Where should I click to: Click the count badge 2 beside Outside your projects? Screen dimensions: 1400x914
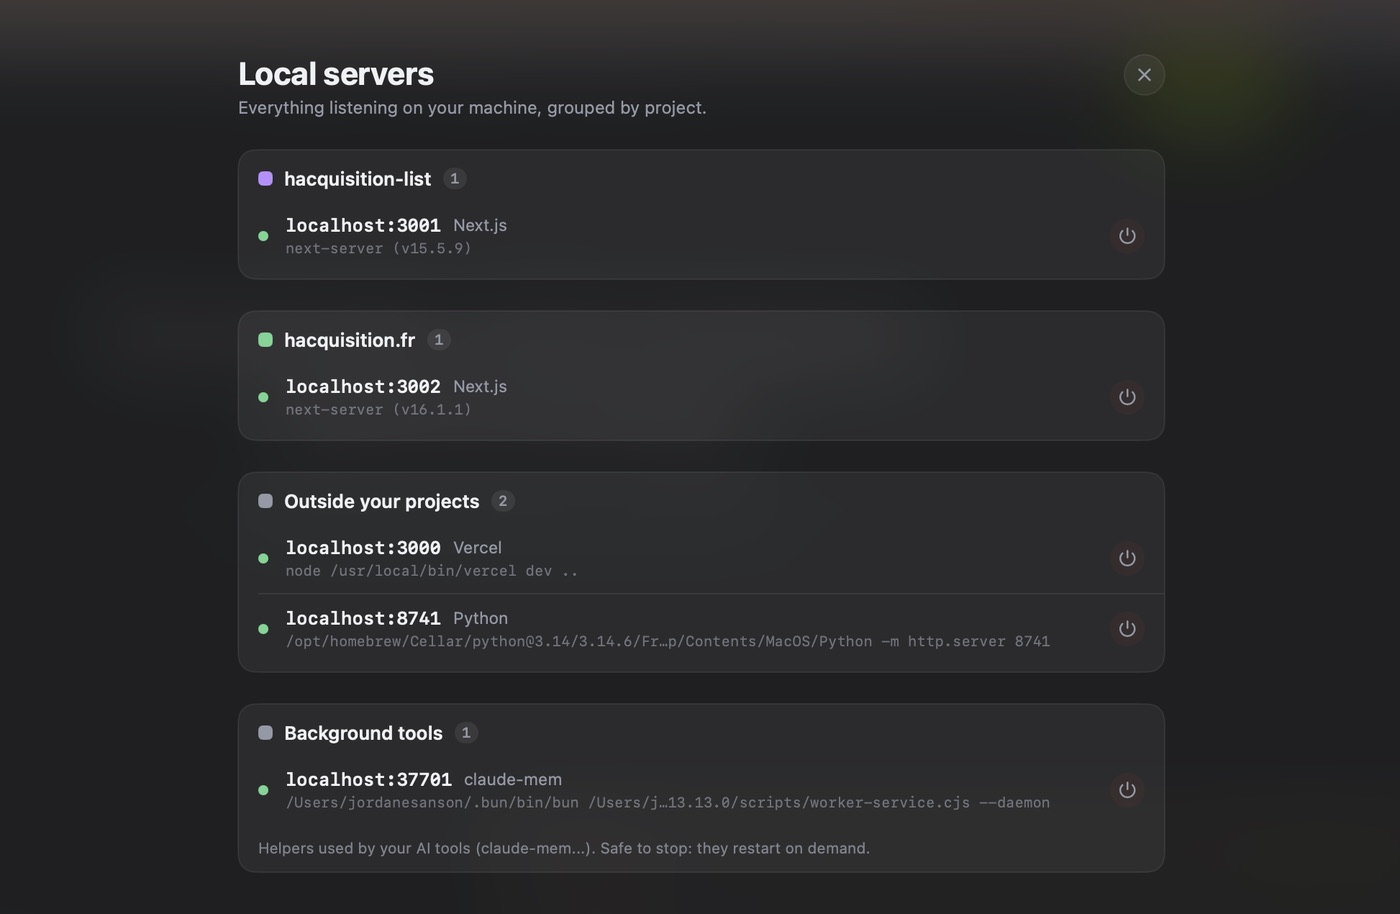point(503,501)
